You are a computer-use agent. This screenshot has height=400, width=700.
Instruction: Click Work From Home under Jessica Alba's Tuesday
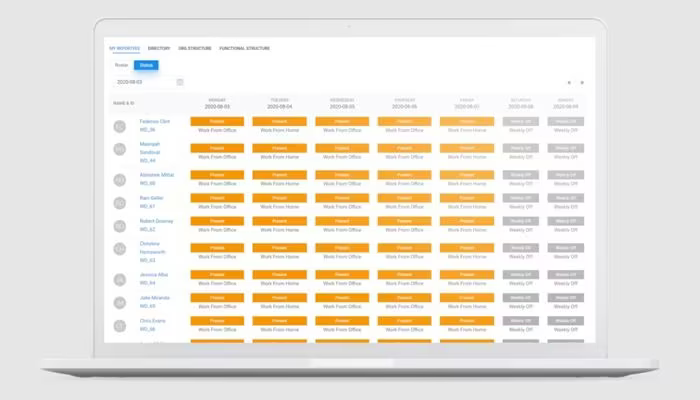pyautogui.click(x=280, y=283)
